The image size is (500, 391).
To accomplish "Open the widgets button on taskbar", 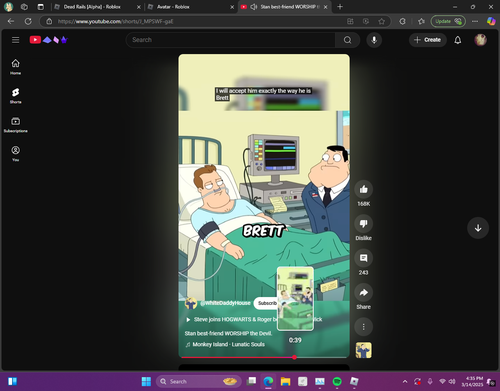I will click(12, 381).
